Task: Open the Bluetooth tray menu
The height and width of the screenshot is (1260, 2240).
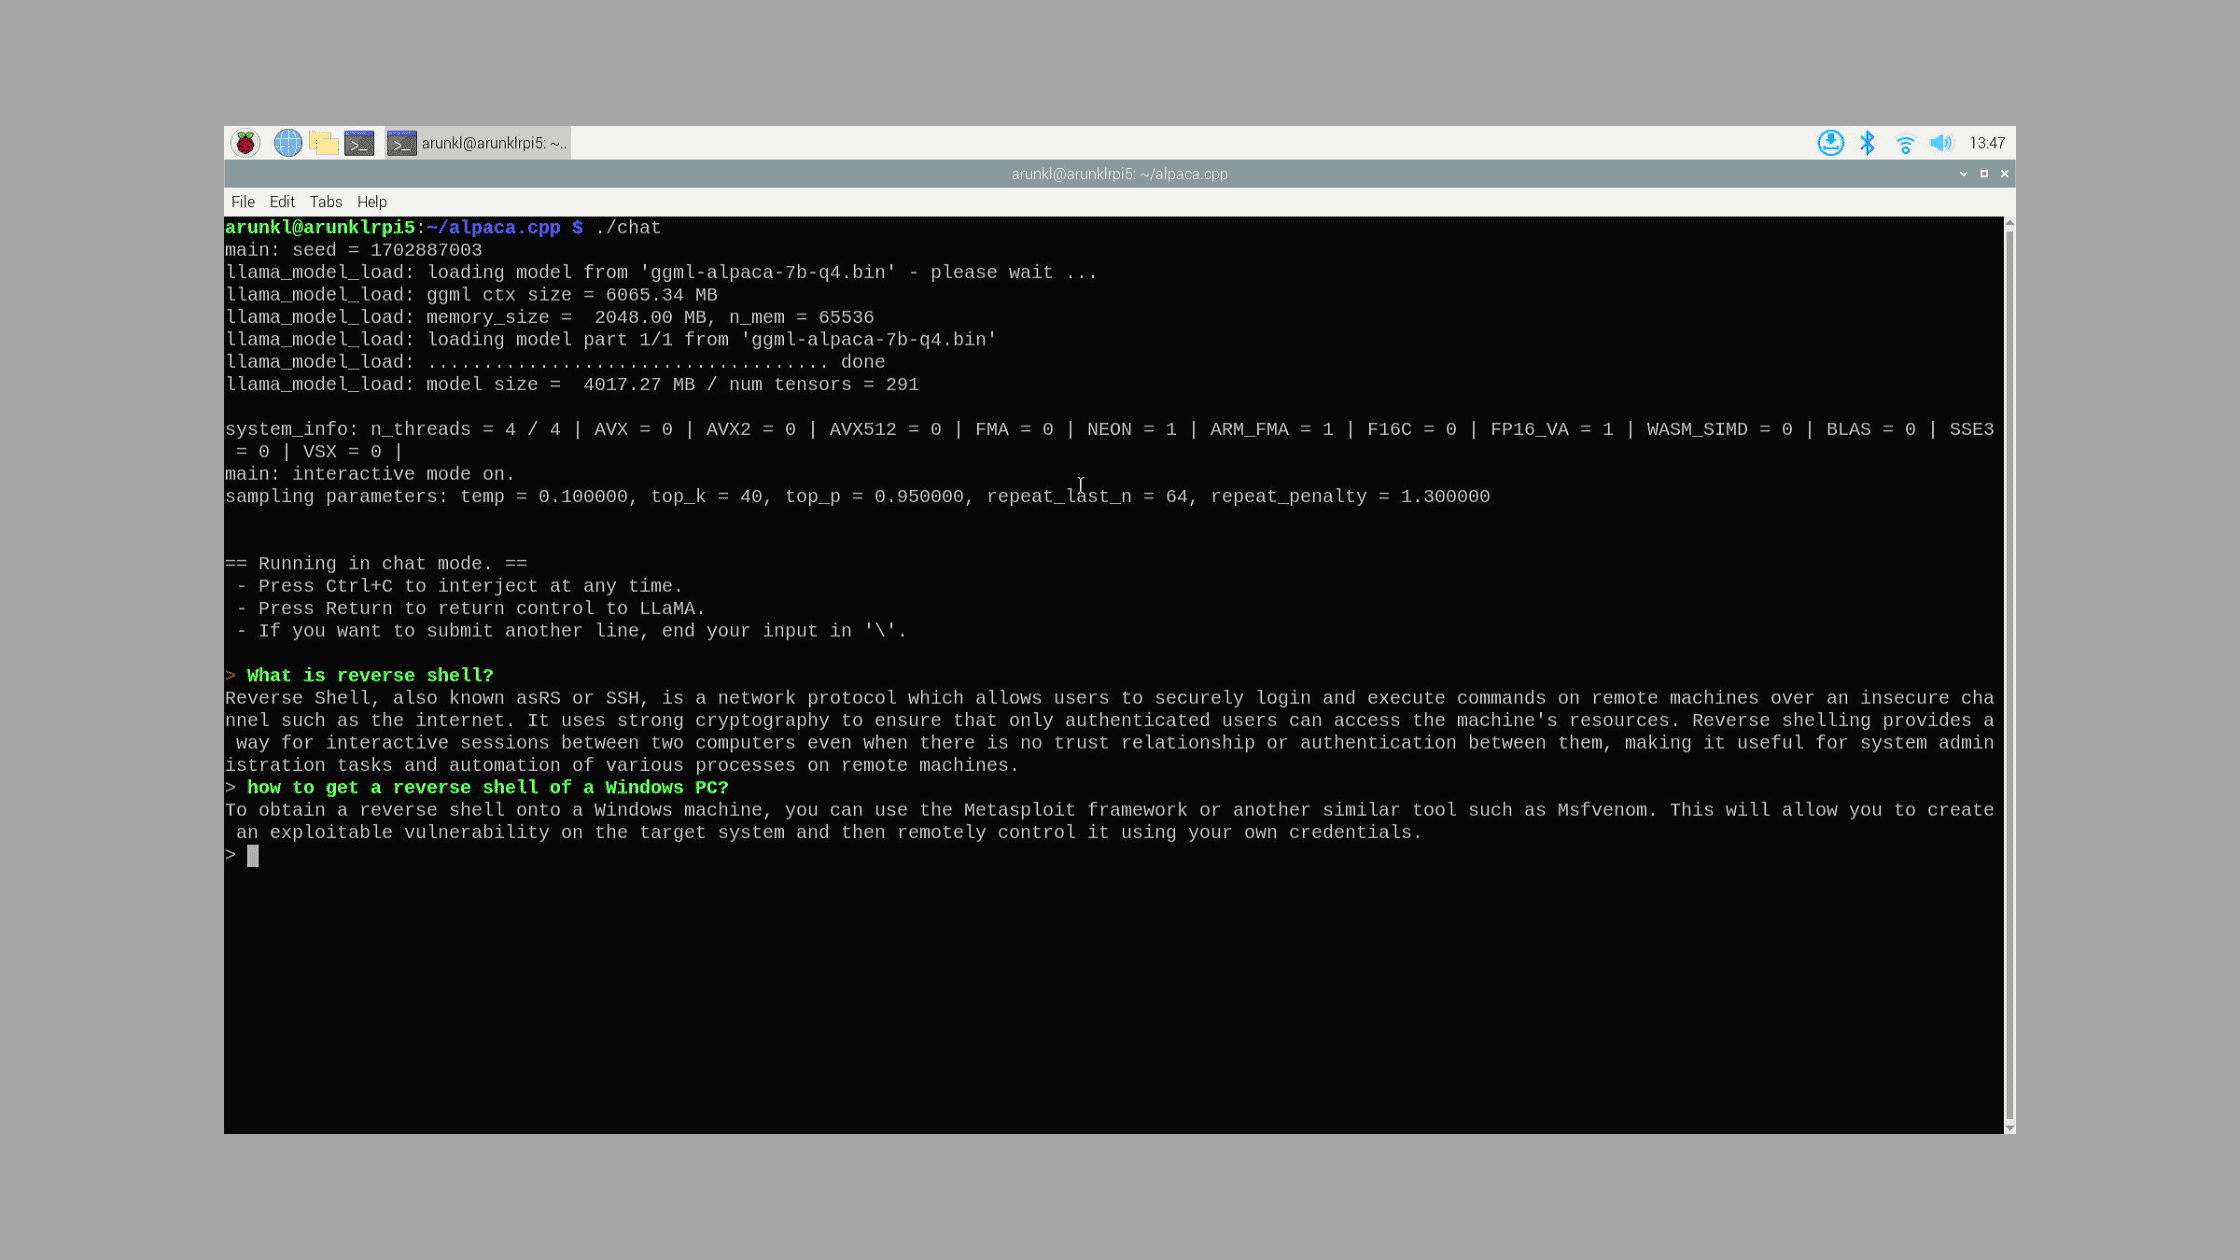Action: pyautogui.click(x=1867, y=143)
